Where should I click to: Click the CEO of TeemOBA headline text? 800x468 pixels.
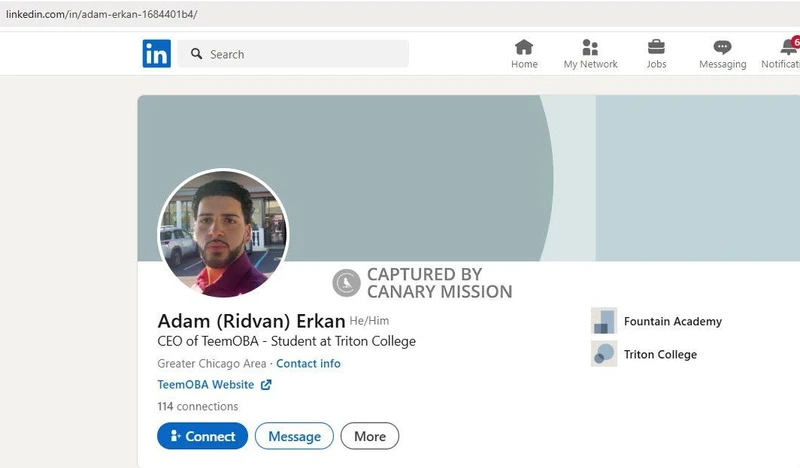(x=286, y=341)
